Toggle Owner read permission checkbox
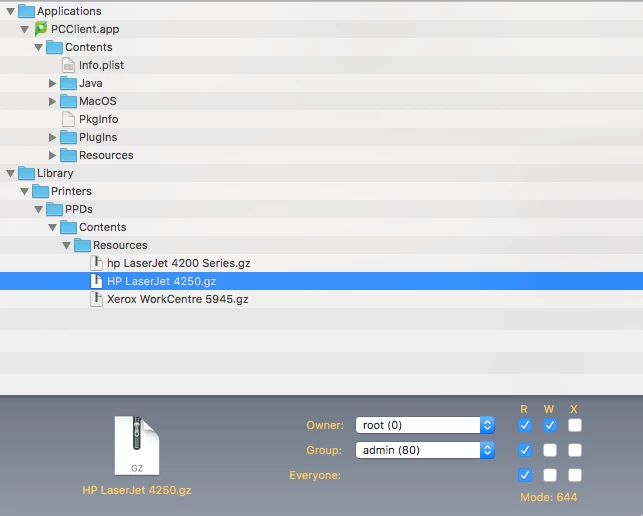The height and width of the screenshot is (516, 643). pyautogui.click(x=525, y=425)
